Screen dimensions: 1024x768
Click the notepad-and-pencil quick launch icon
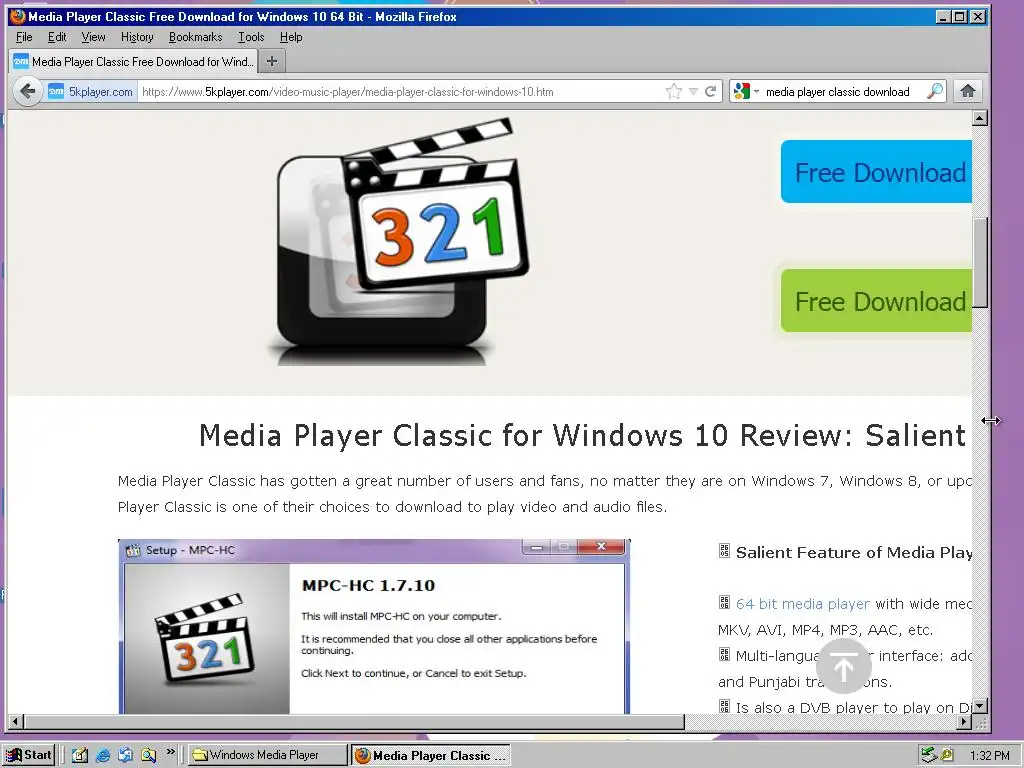click(x=80, y=756)
